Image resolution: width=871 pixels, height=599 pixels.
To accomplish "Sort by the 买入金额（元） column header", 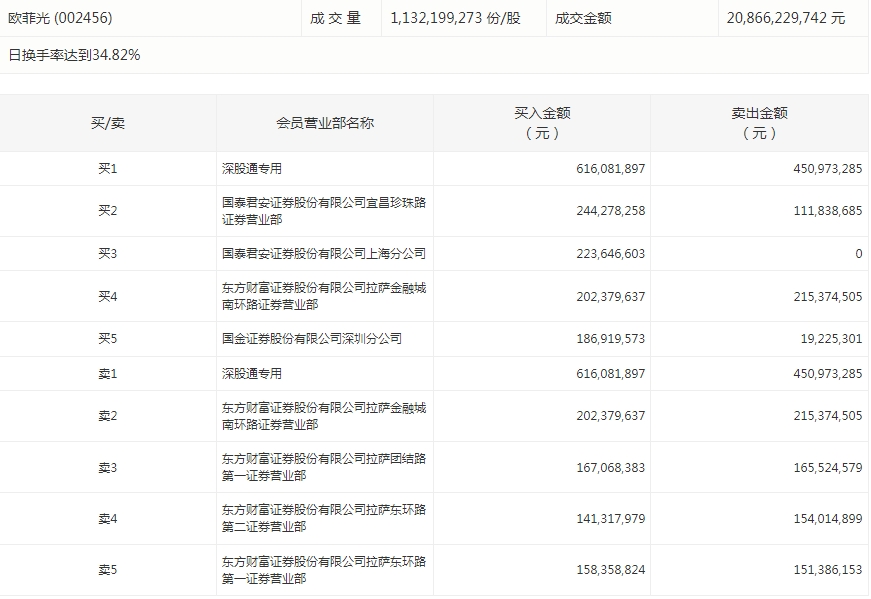I will [541, 123].
